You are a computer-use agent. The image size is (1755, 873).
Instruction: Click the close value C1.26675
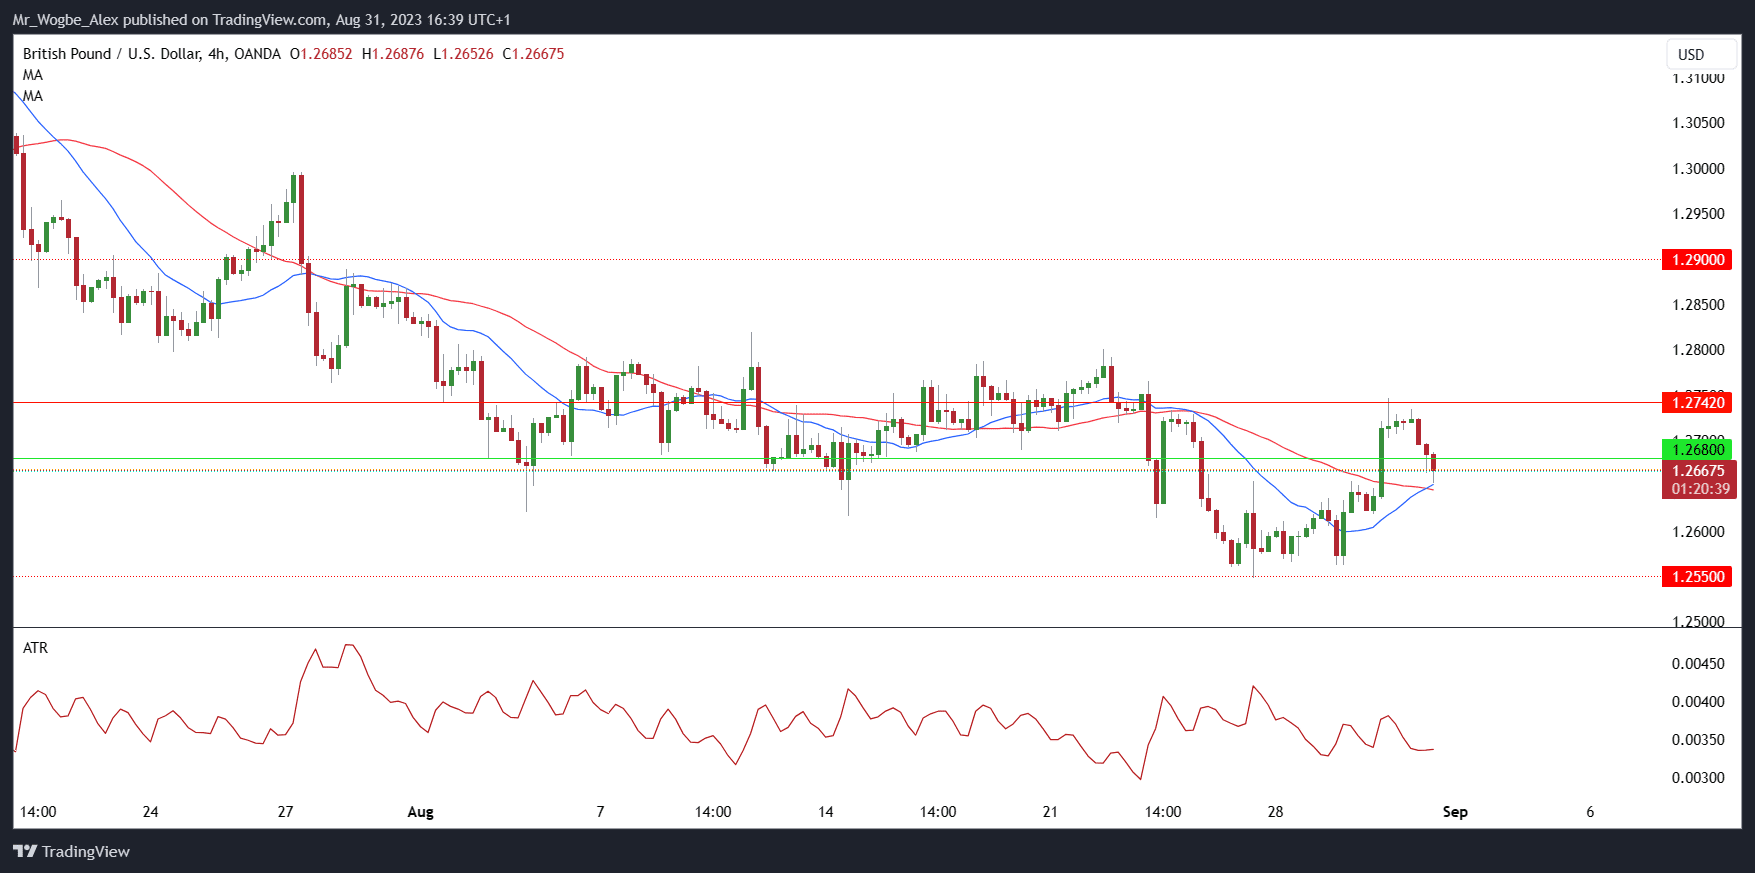pyautogui.click(x=533, y=54)
